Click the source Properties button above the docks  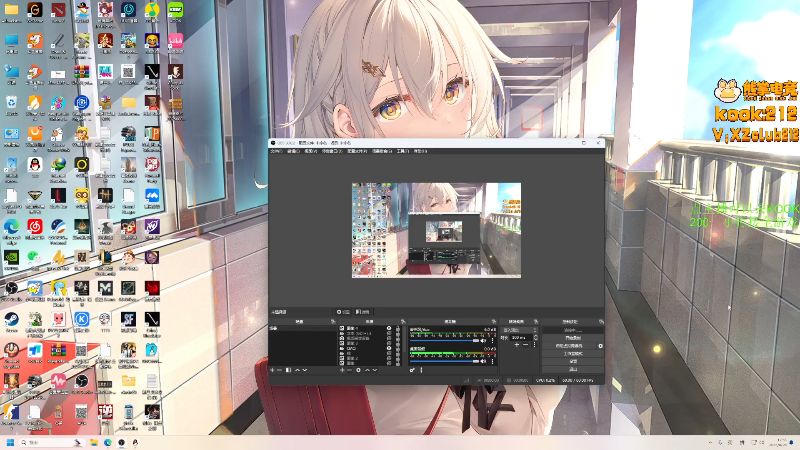tap(343, 312)
